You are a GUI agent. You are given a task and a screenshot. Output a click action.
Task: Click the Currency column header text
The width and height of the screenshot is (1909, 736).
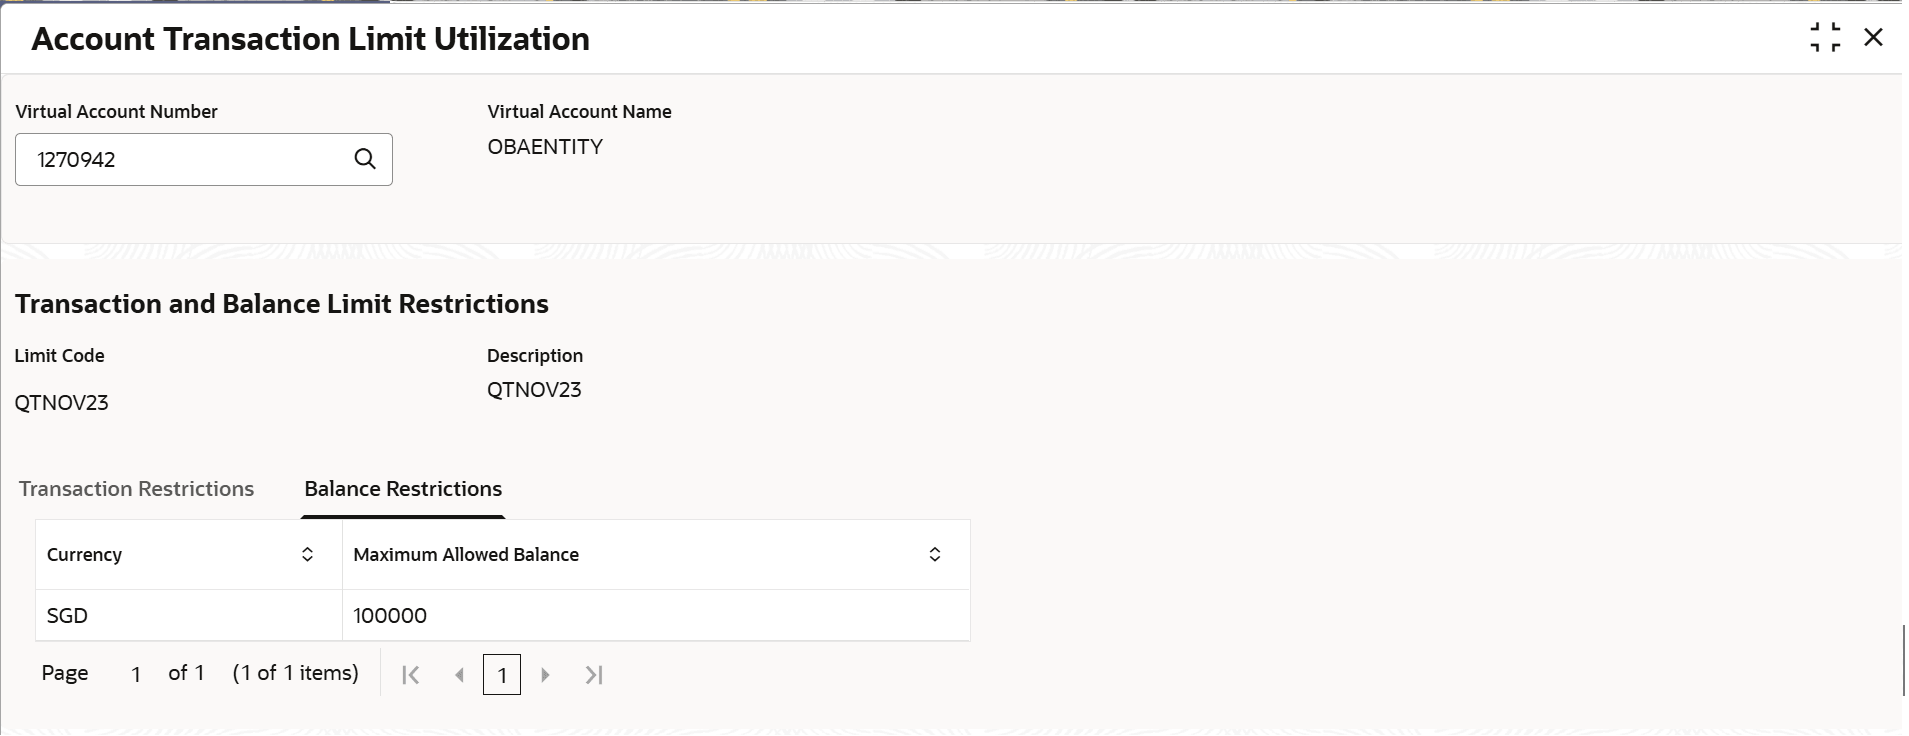coord(84,555)
